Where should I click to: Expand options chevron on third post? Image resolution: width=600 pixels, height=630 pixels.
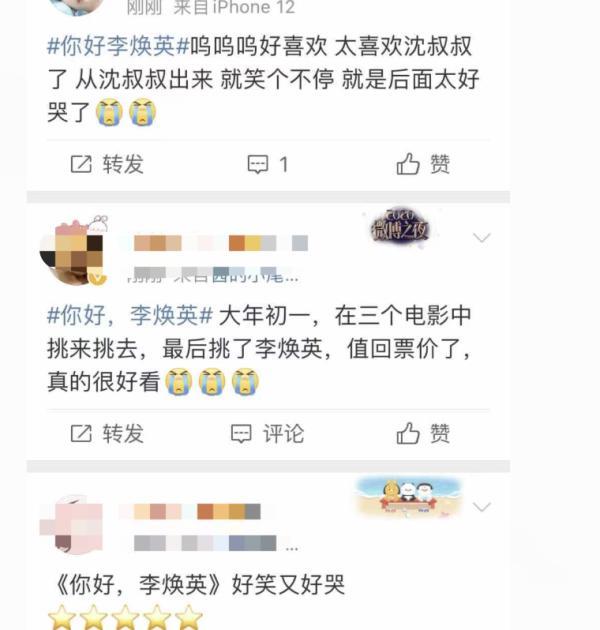pos(481,507)
